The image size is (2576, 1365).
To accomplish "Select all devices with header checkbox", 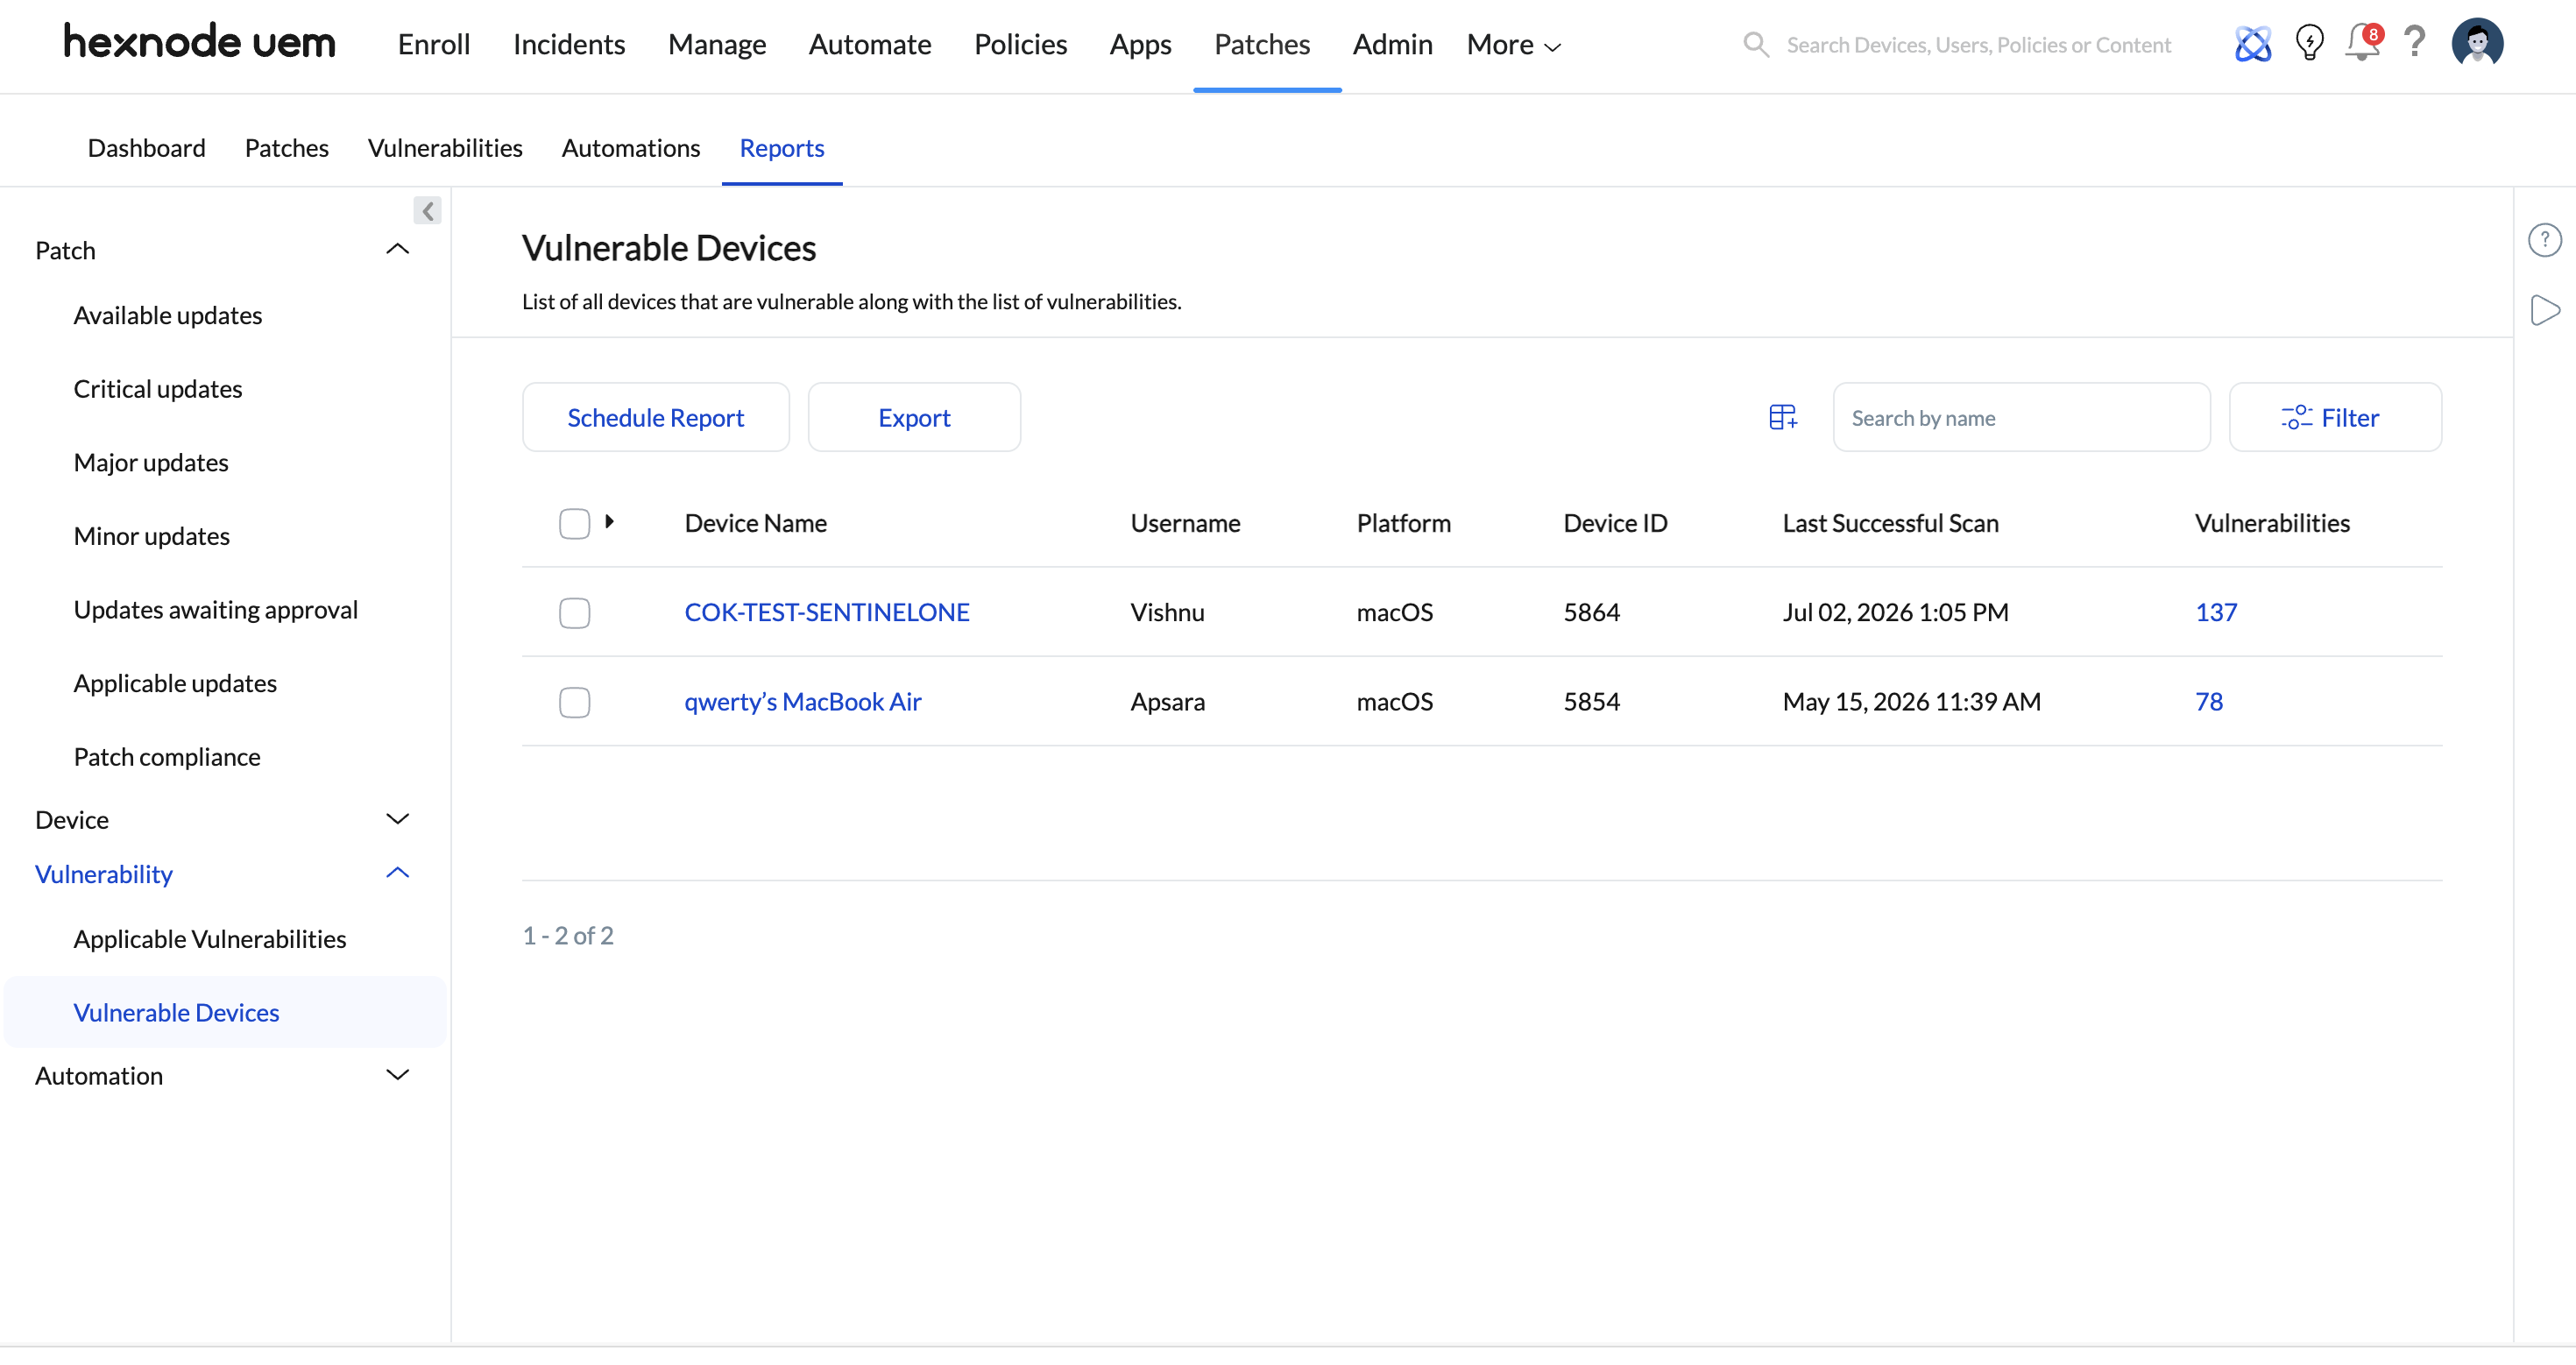I will tap(574, 523).
